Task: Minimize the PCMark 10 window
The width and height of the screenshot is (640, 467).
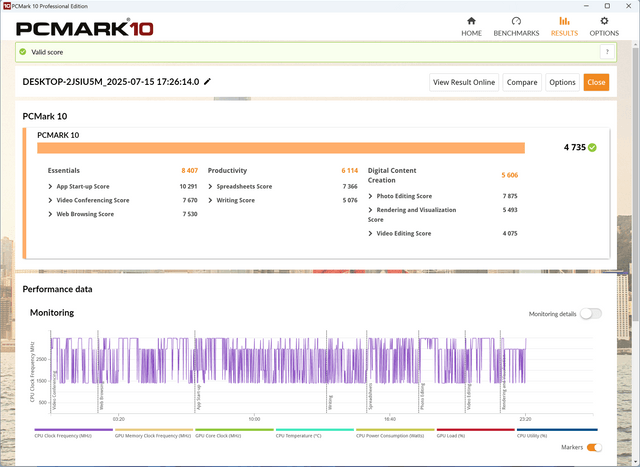Action: click(x=586, y=6)
